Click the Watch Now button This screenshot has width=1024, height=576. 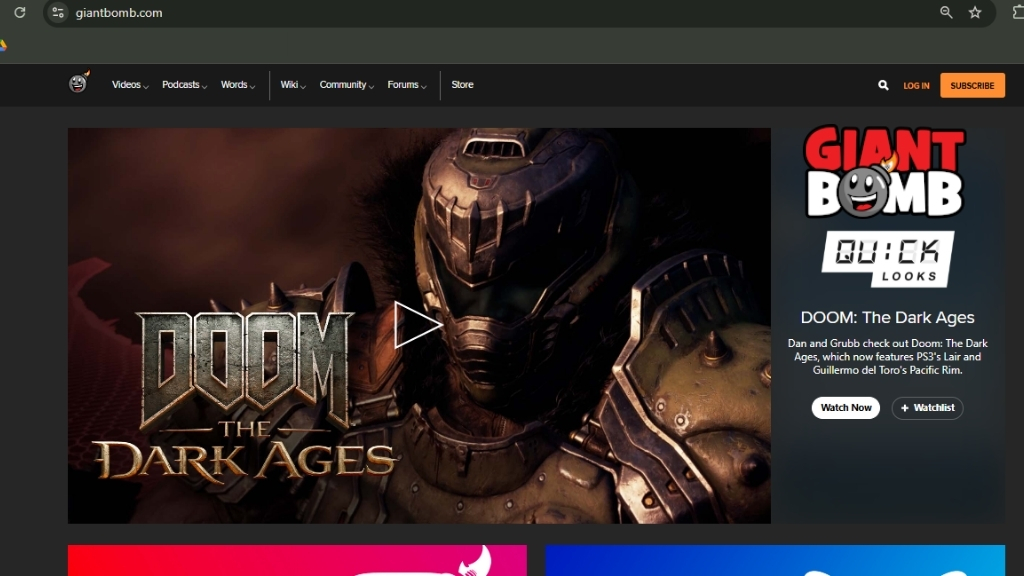[x=846, y=408]
